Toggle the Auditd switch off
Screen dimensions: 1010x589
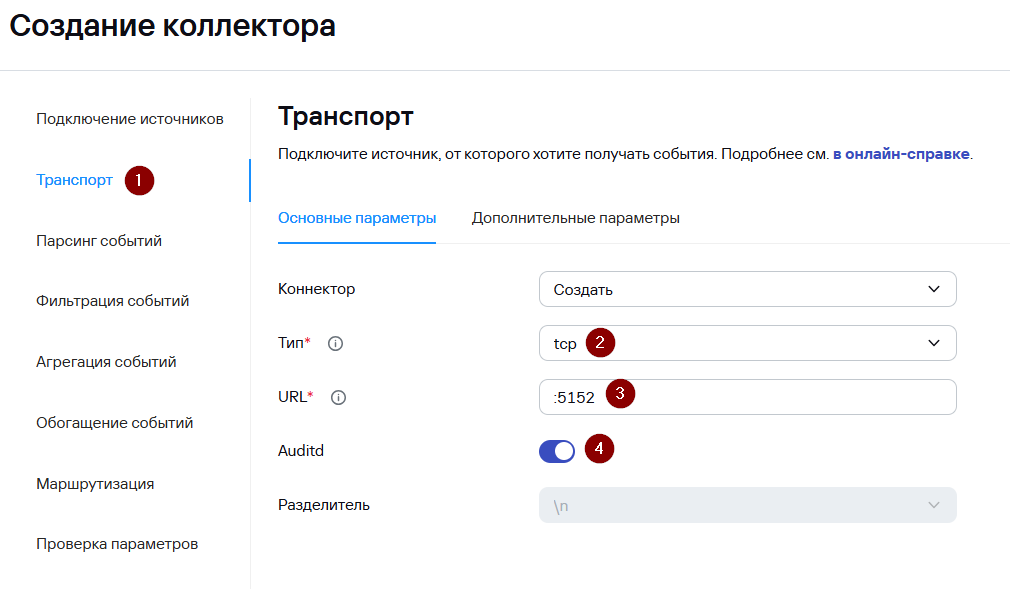pos(557,451)
